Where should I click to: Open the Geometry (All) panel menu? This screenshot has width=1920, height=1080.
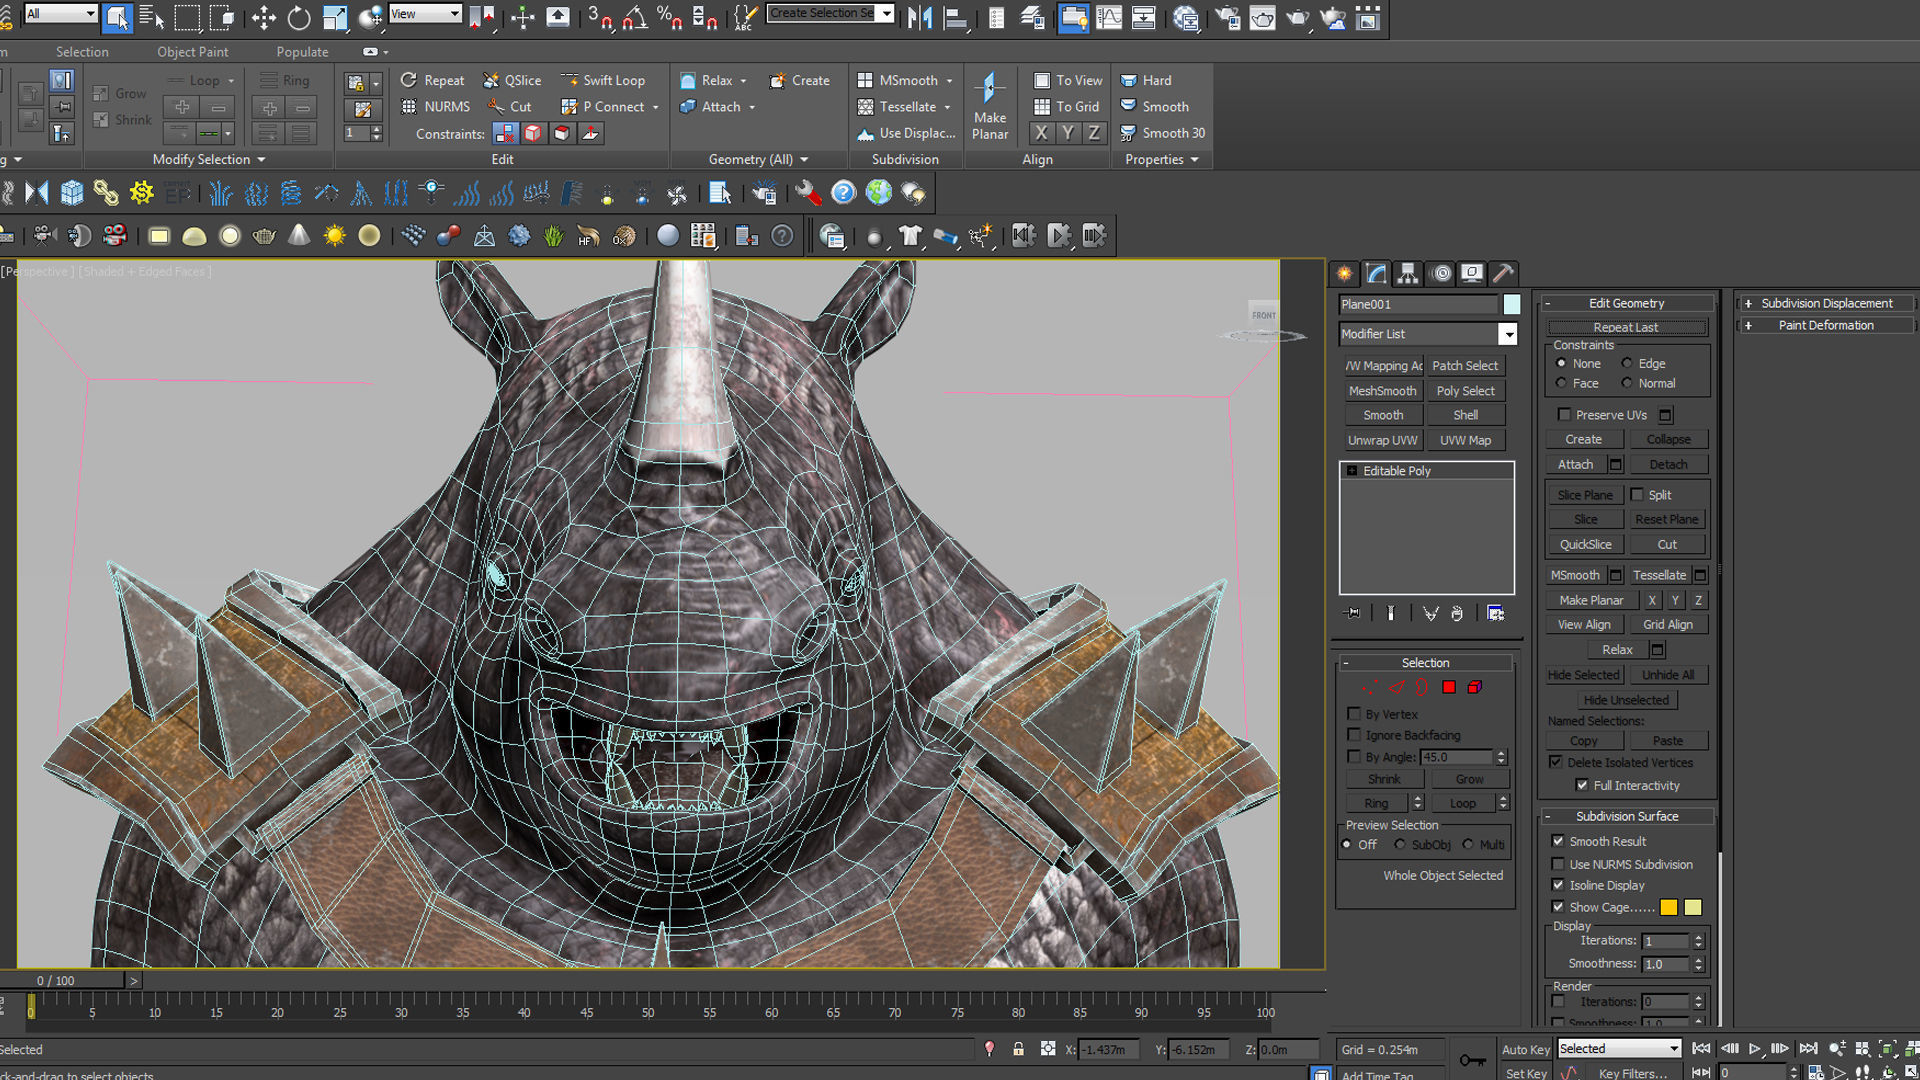pos(758,159)
